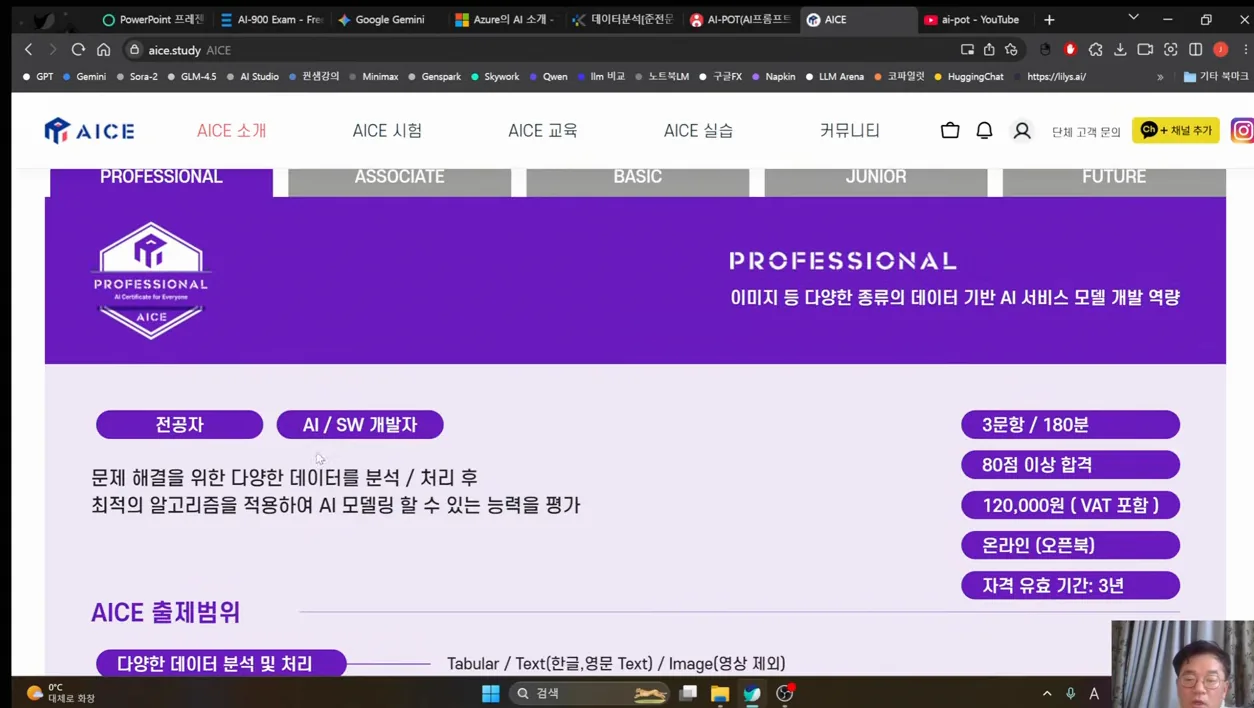Switch to the PowerPoint browser tab
Viewport: 1254px width, 708px height.
[x=153, y=19]
